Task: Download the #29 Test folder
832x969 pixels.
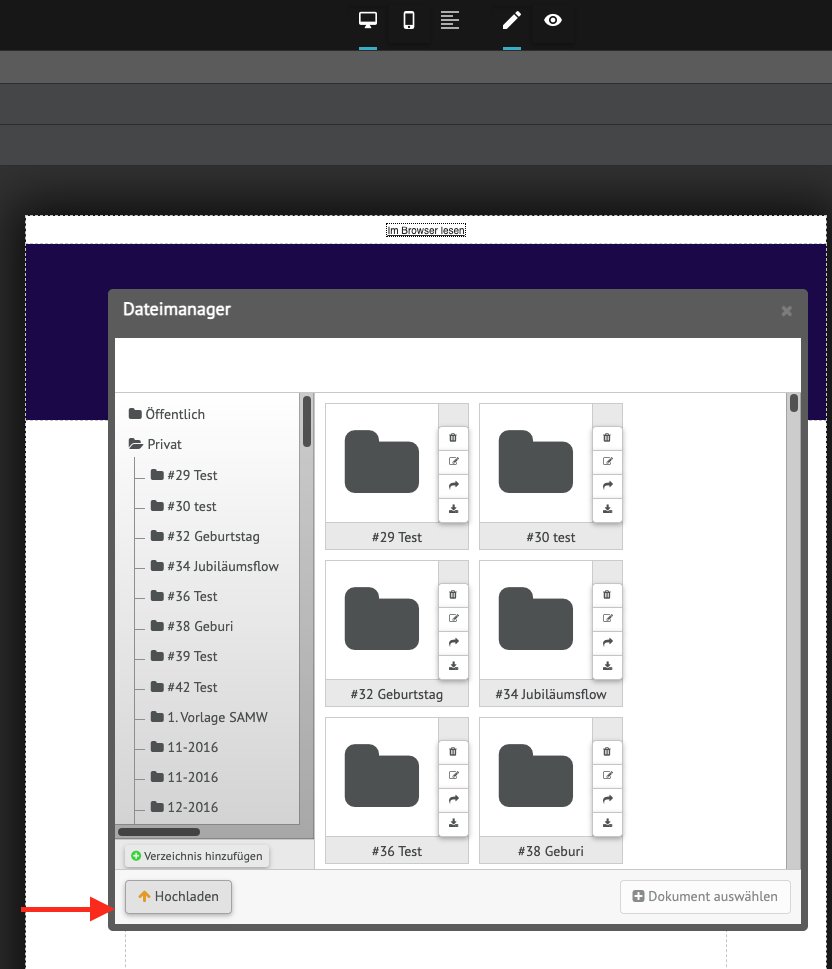Action: (453, 509)
